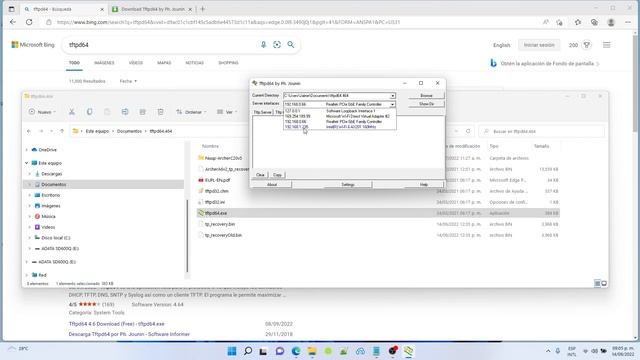Open the Fecha filter dropdown in Bing

[128, 81]
